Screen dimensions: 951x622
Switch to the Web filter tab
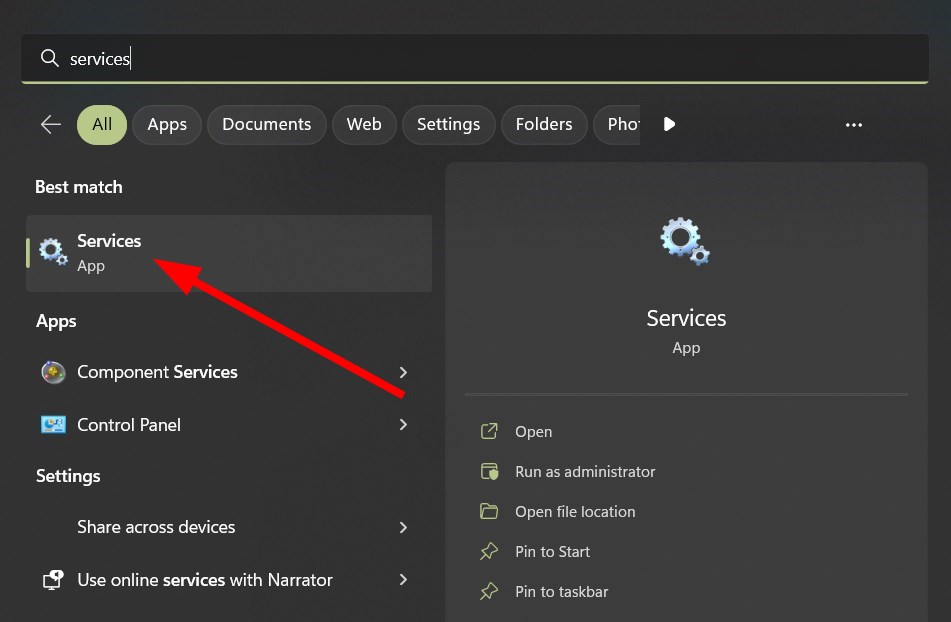364,125
